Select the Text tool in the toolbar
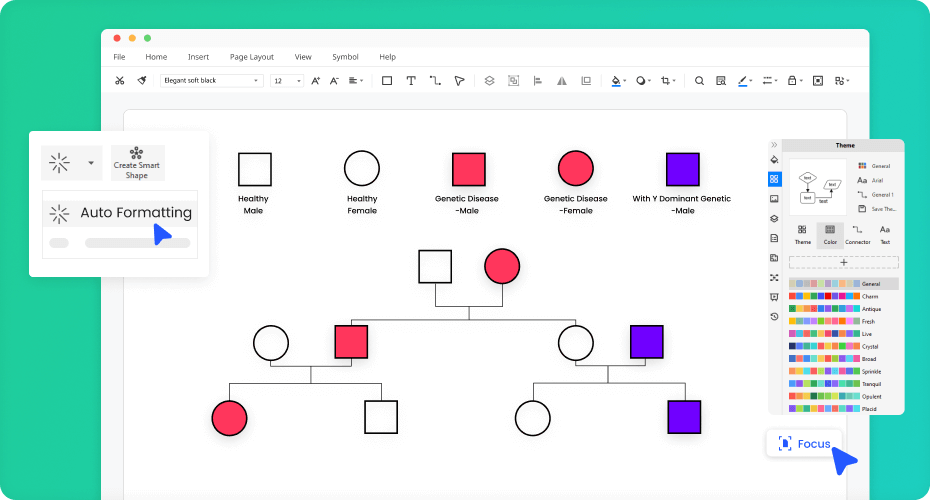Viewport: 930px width, 500px height. click(410, 81)
